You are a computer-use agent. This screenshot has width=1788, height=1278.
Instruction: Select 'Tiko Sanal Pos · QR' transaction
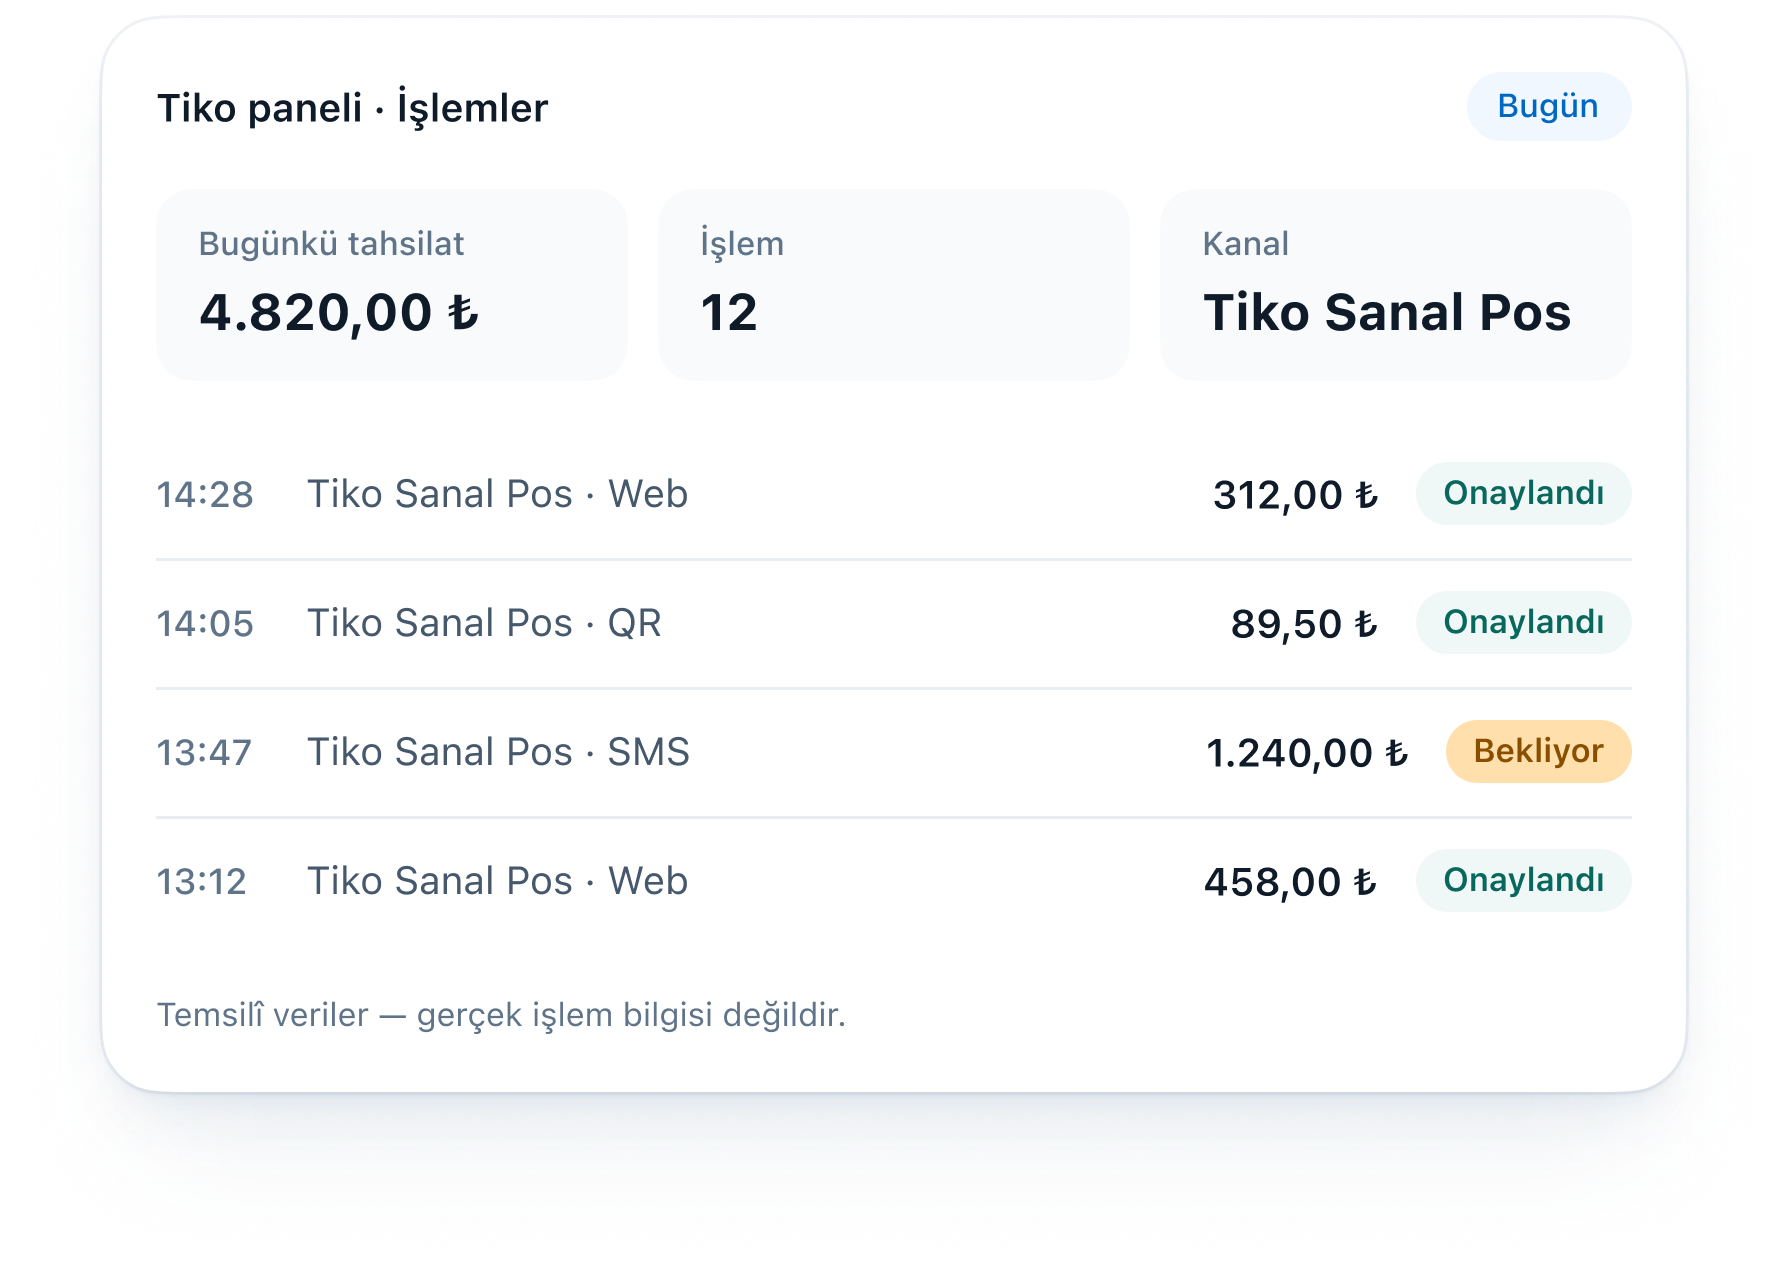click(x=484, y=623)
